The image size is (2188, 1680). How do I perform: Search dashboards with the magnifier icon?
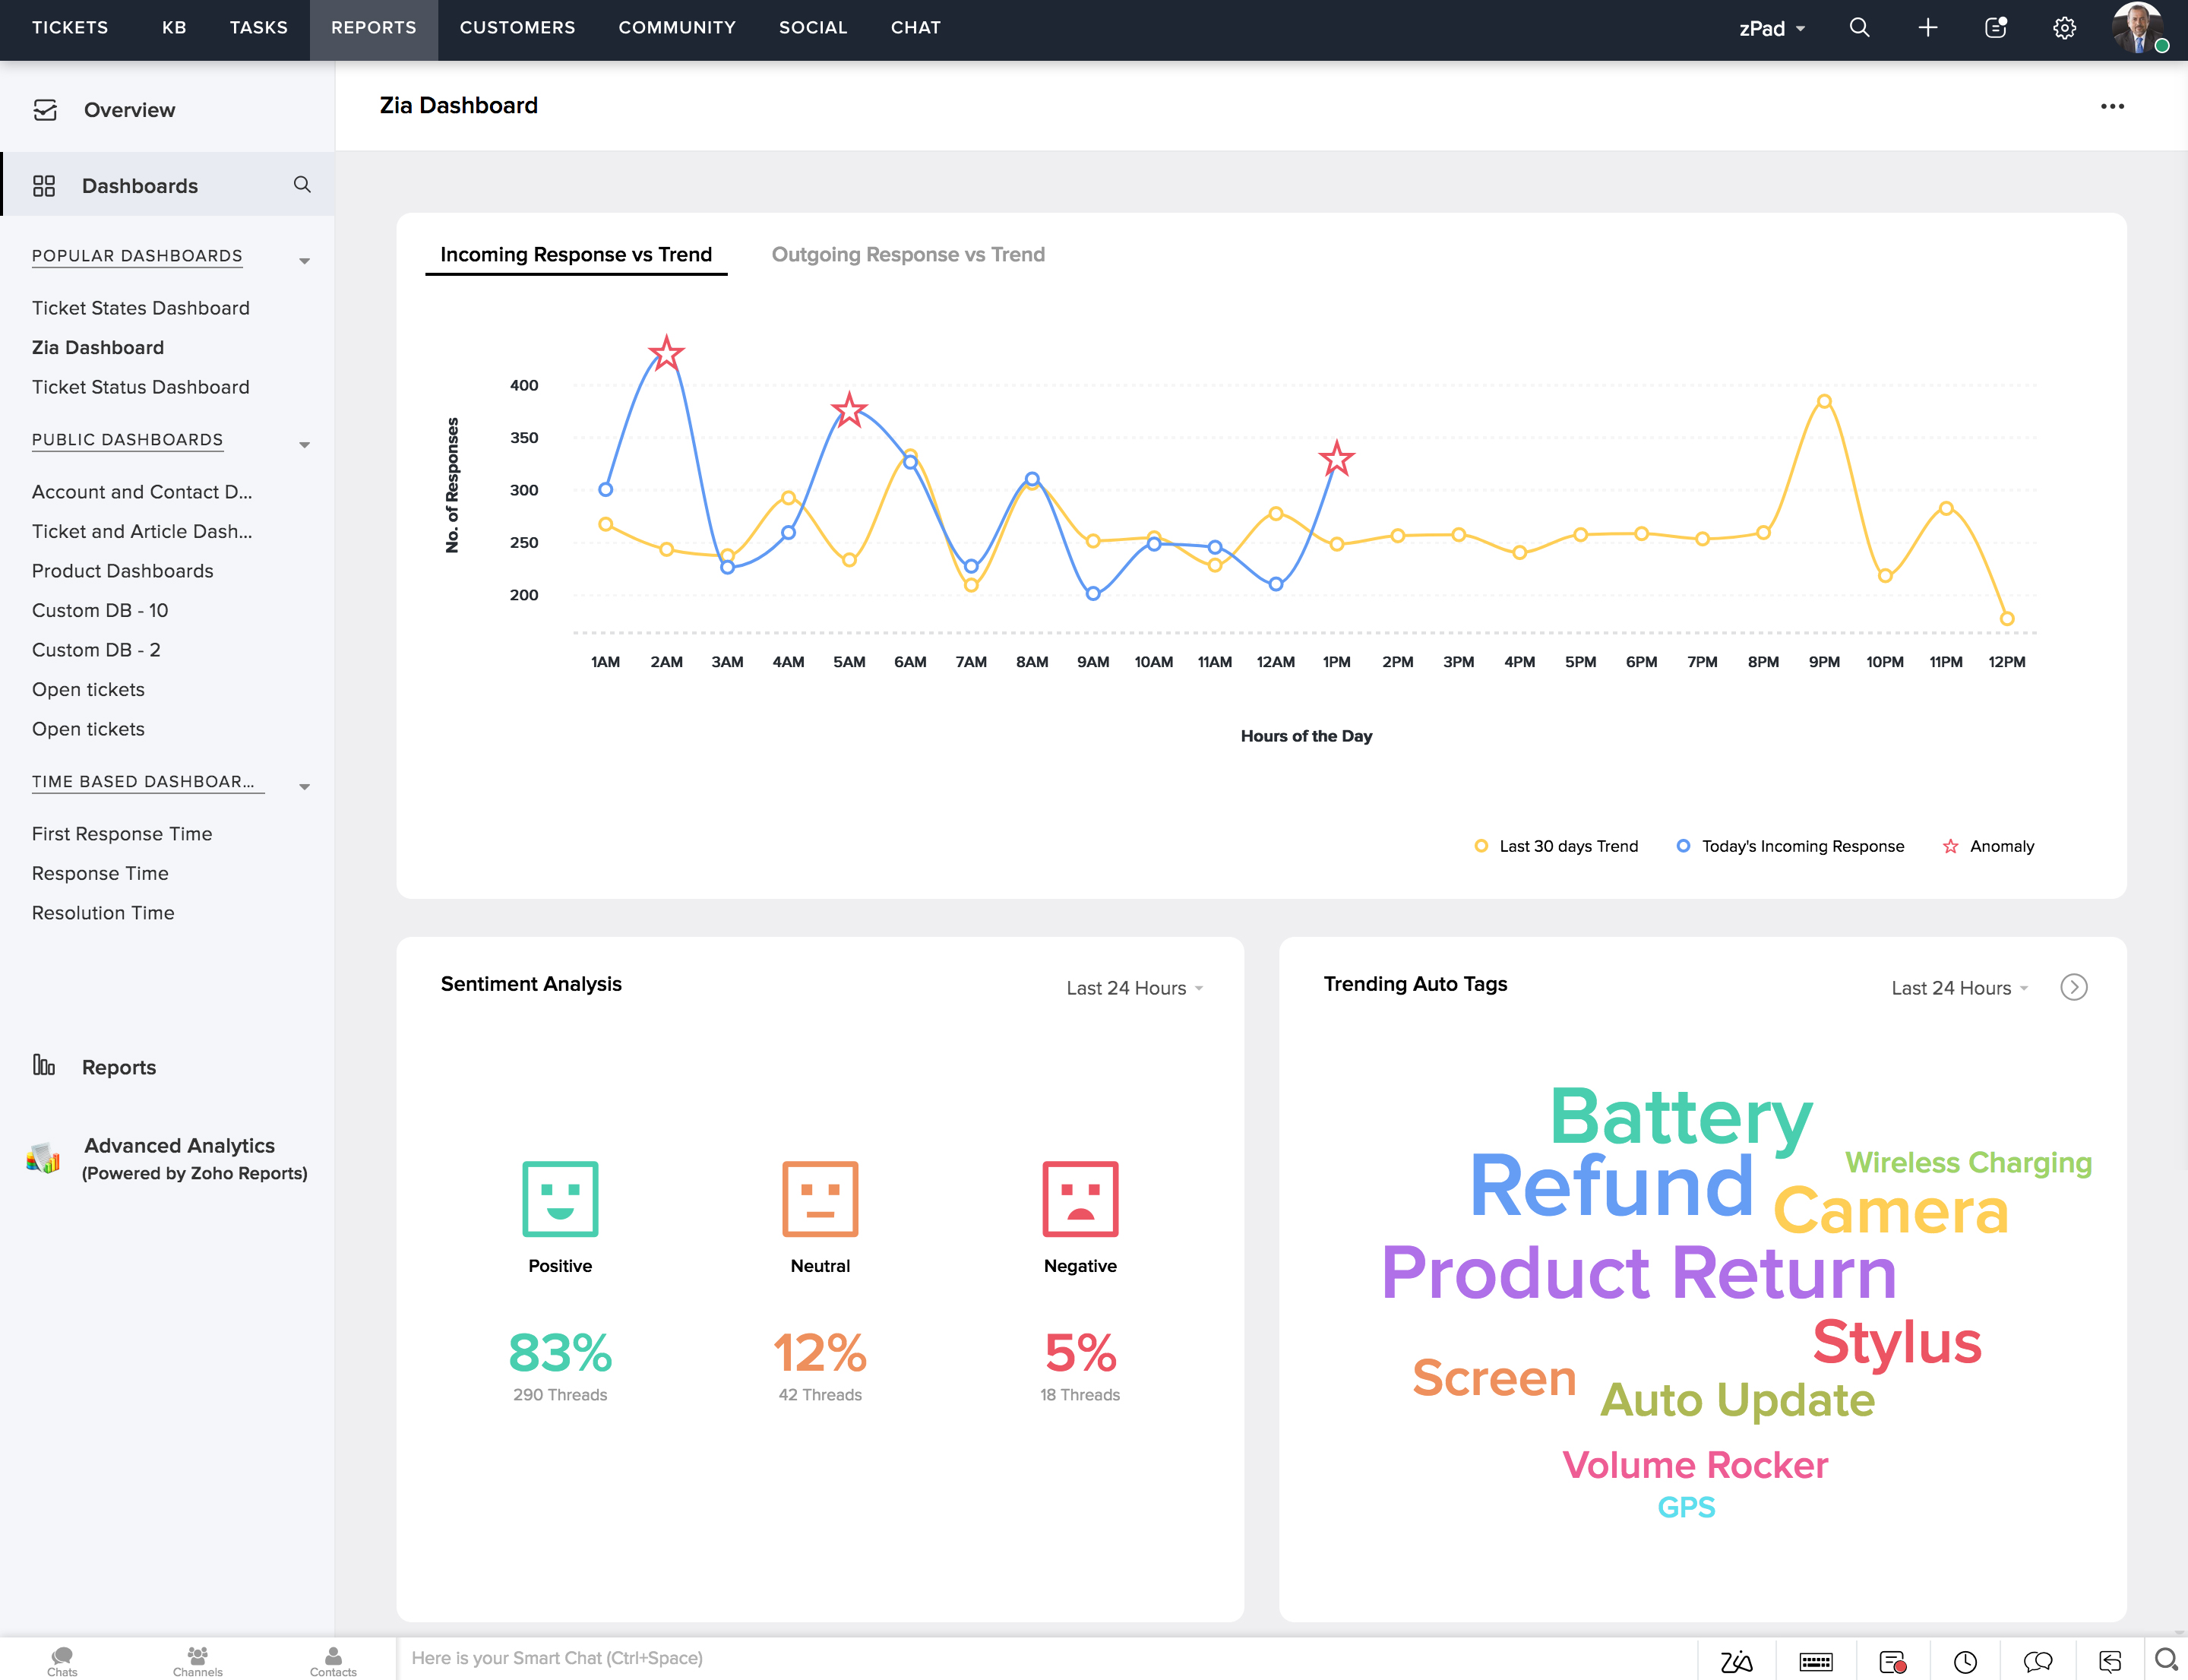[302, 185]
